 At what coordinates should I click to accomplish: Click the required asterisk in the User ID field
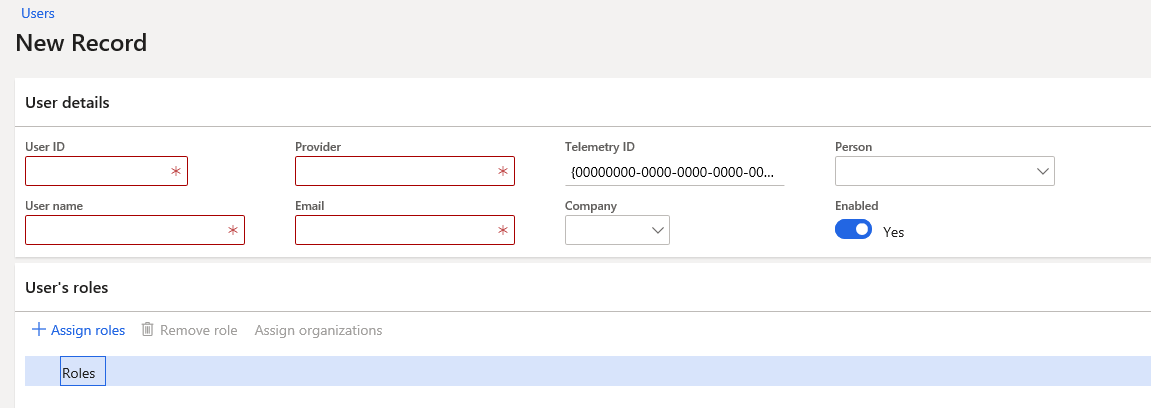(176, 172)
